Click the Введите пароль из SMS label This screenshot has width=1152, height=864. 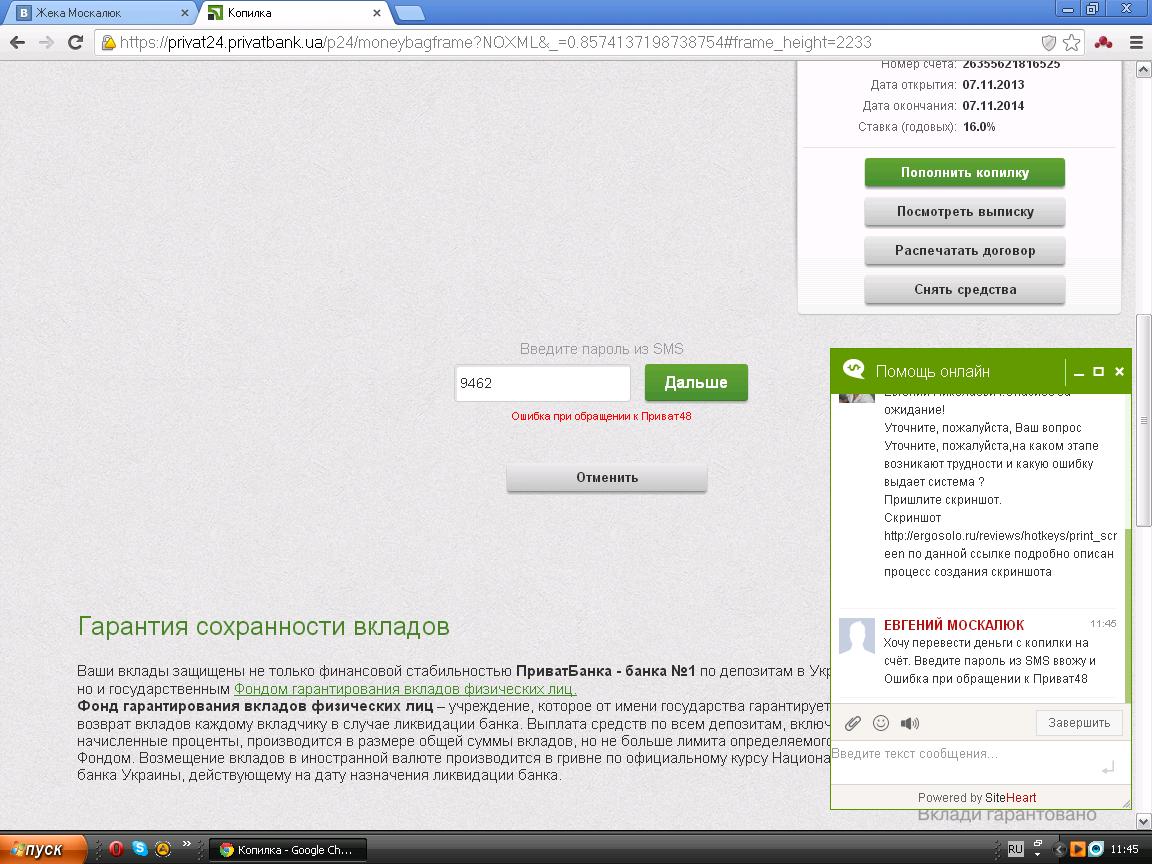coord(601,349)
